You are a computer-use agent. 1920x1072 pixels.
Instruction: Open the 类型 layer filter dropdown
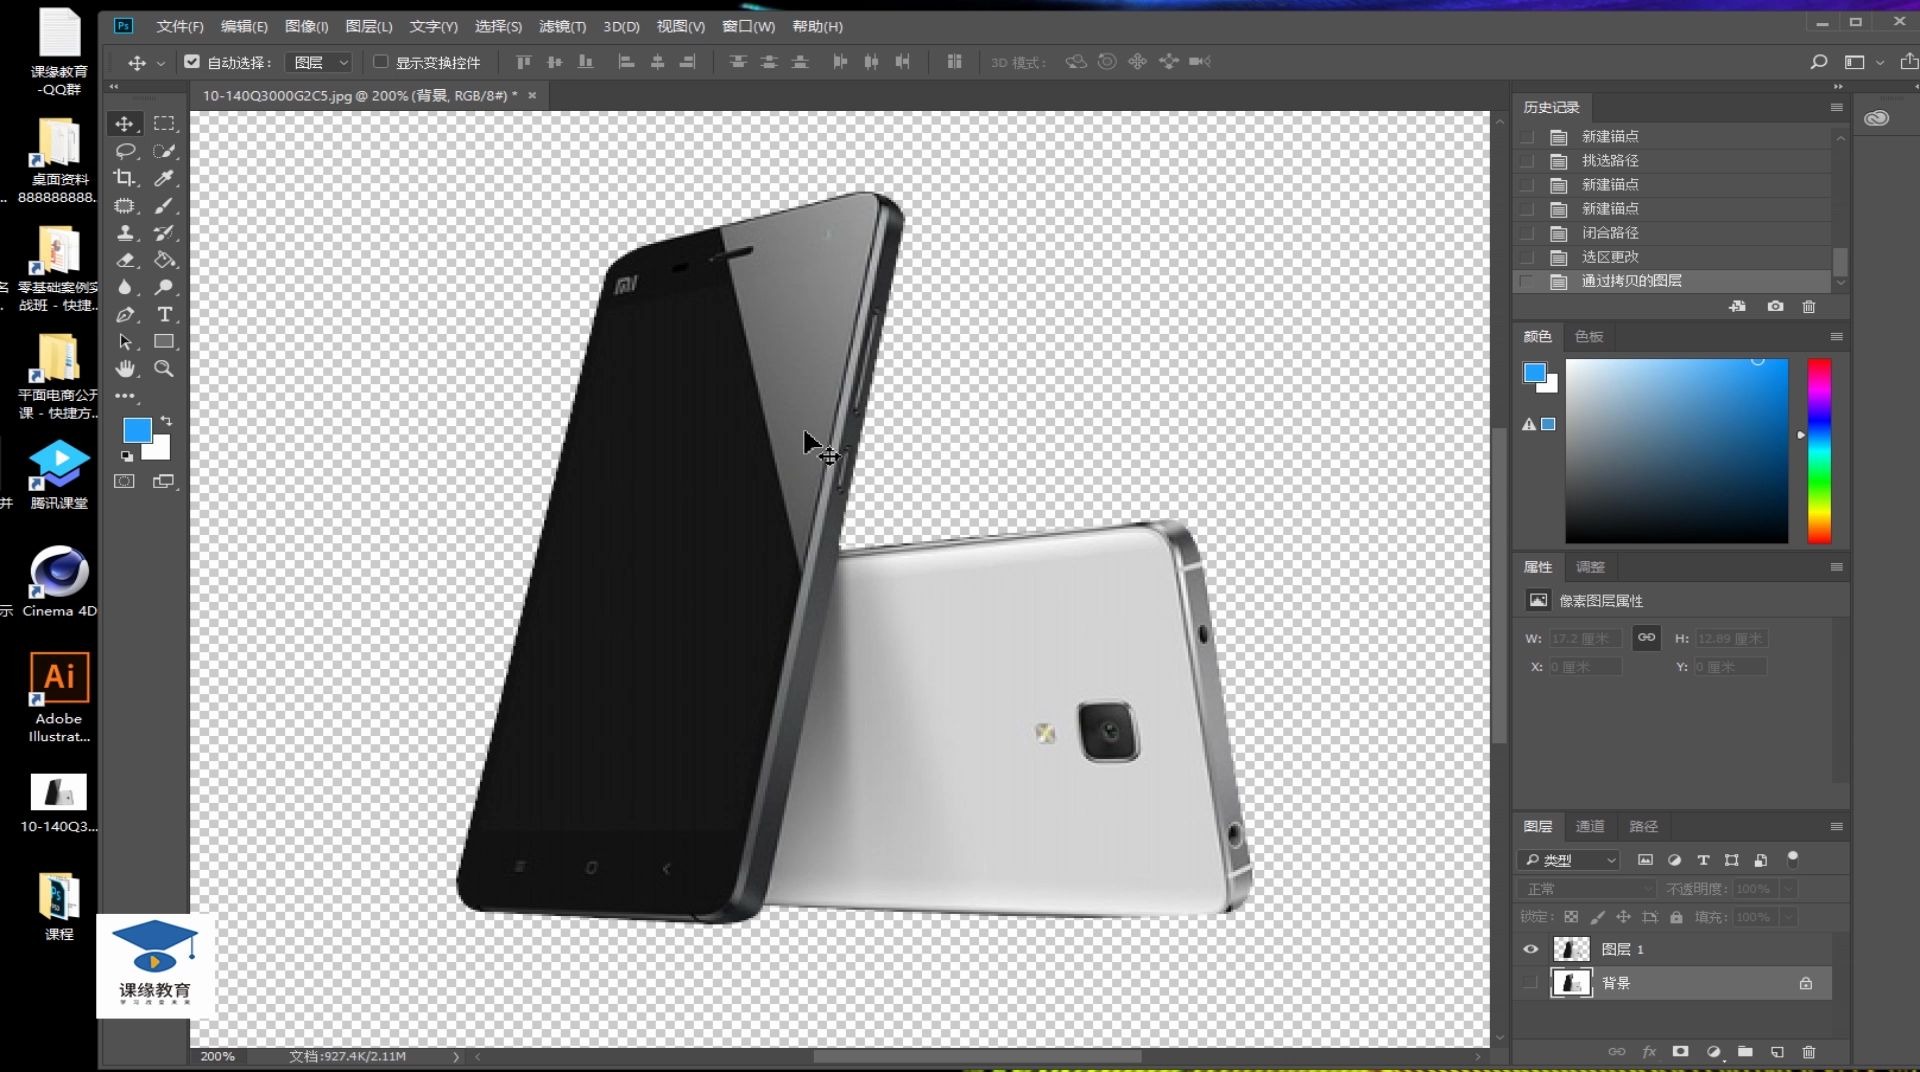pyautogui.click(x=1568, y=860)
